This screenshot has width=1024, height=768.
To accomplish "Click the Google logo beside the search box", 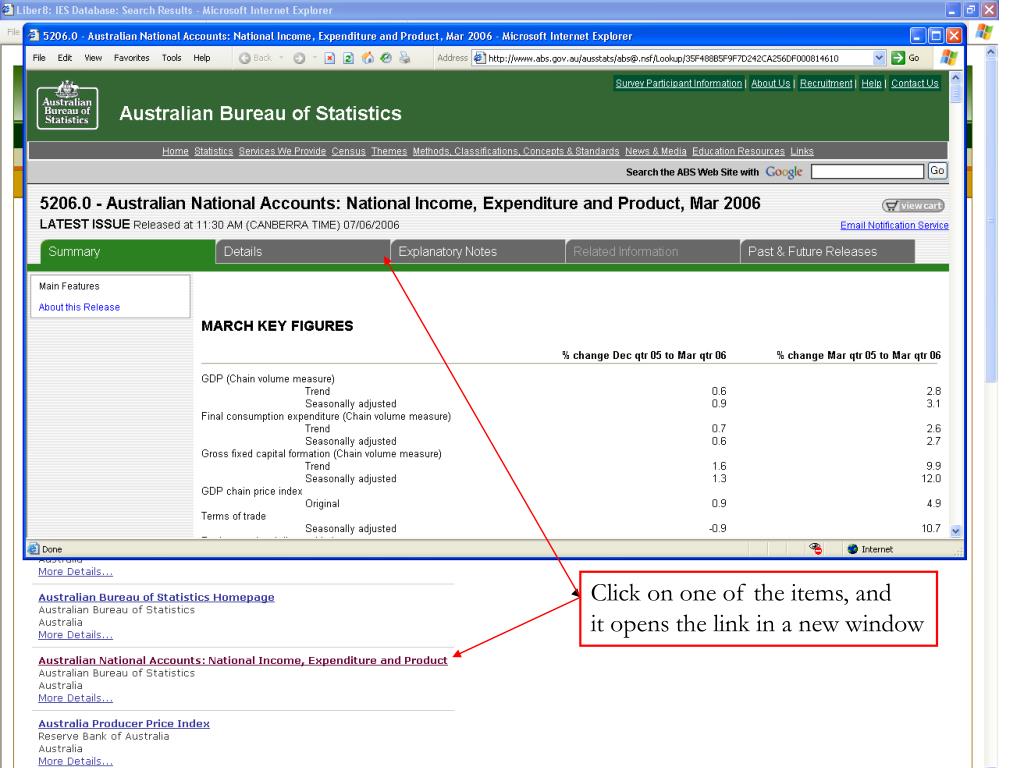I will (784, 172).
